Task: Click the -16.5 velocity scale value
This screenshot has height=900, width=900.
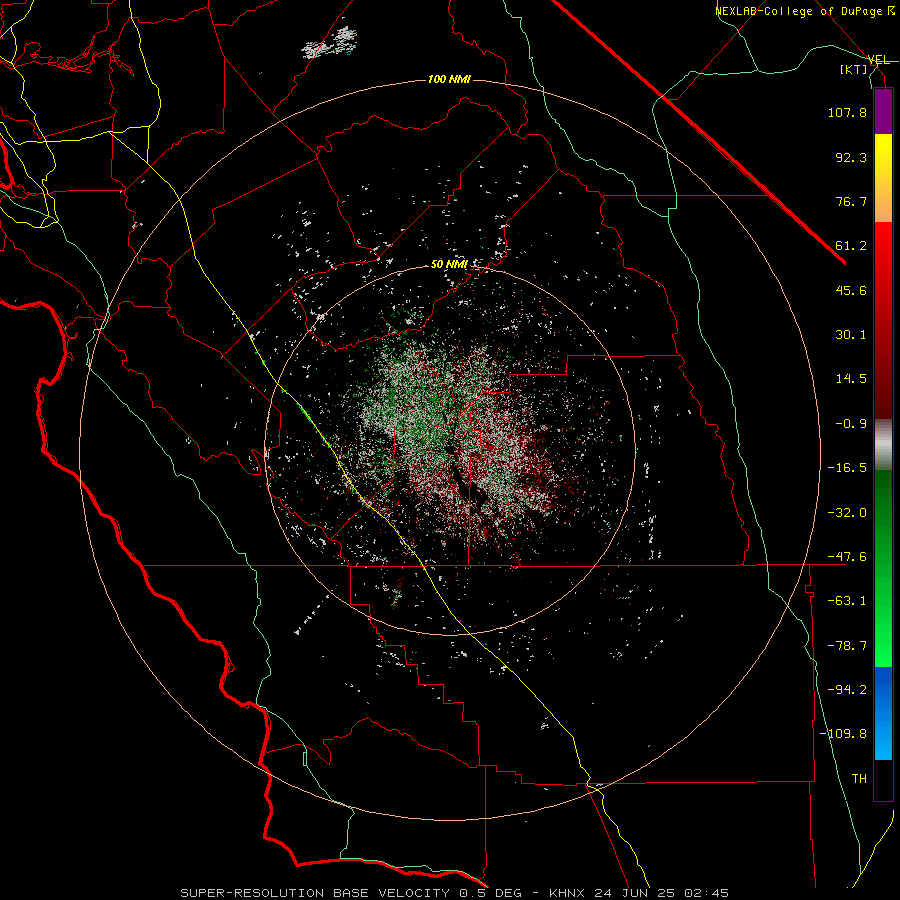Action: tap(847, 468)
